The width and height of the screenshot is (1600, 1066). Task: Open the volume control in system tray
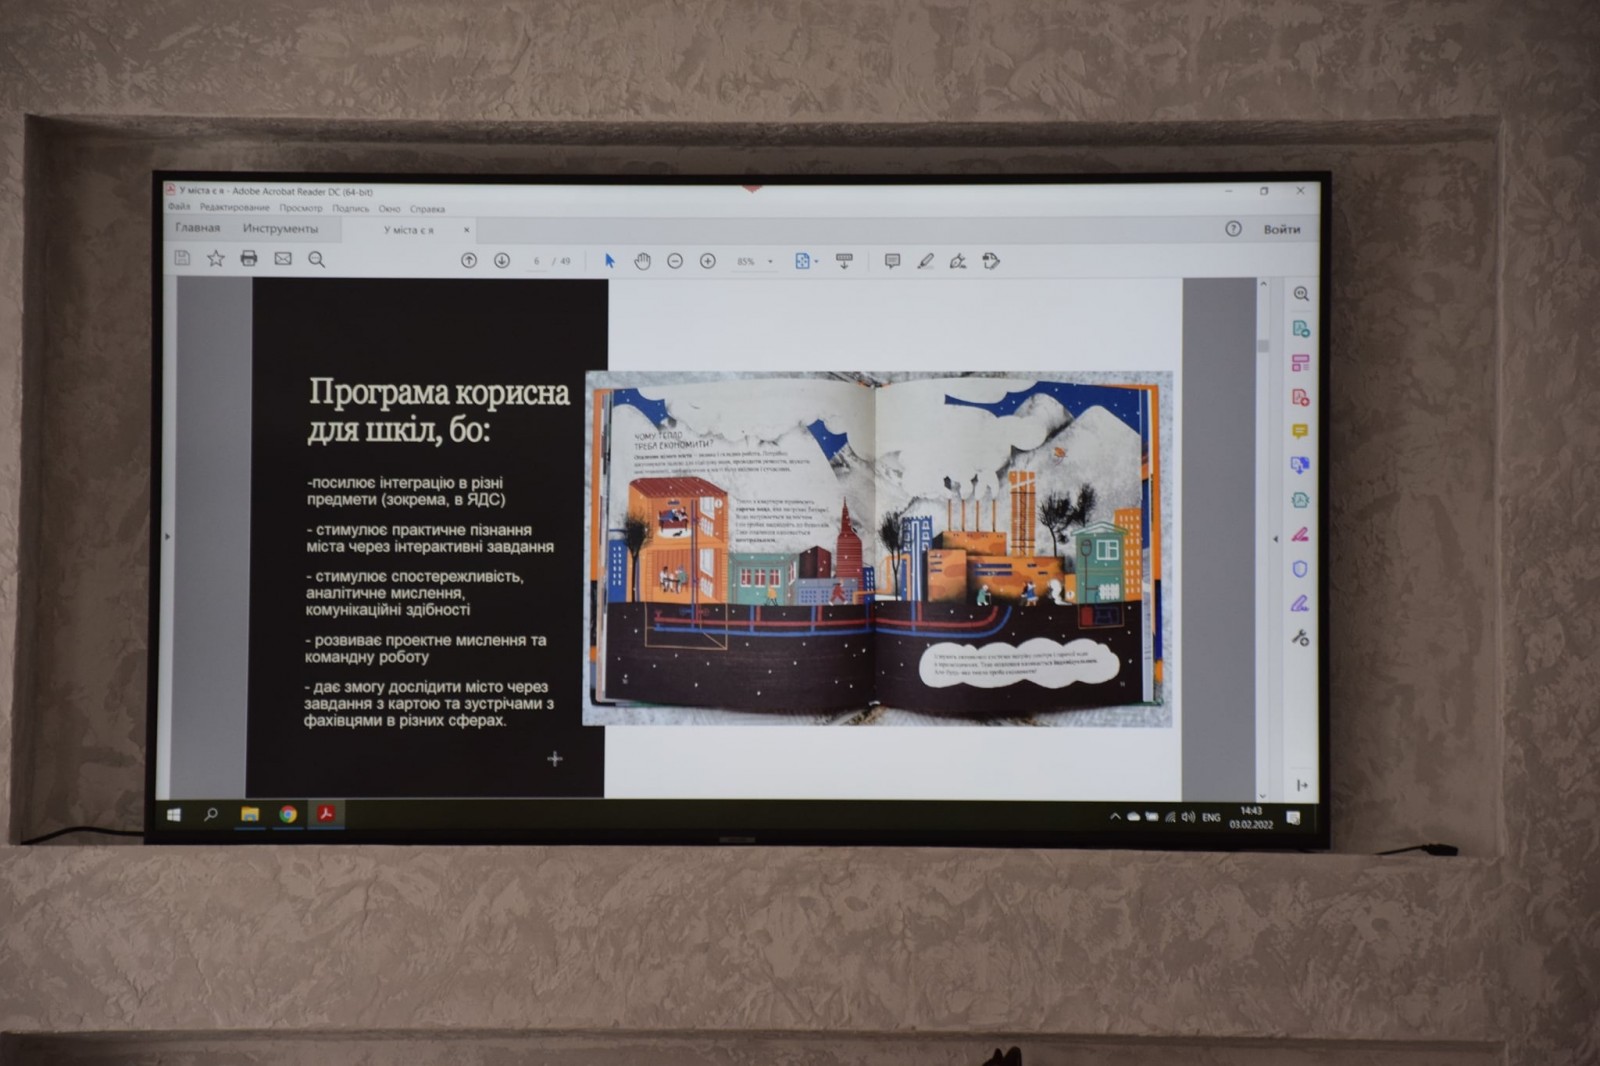1188,817
